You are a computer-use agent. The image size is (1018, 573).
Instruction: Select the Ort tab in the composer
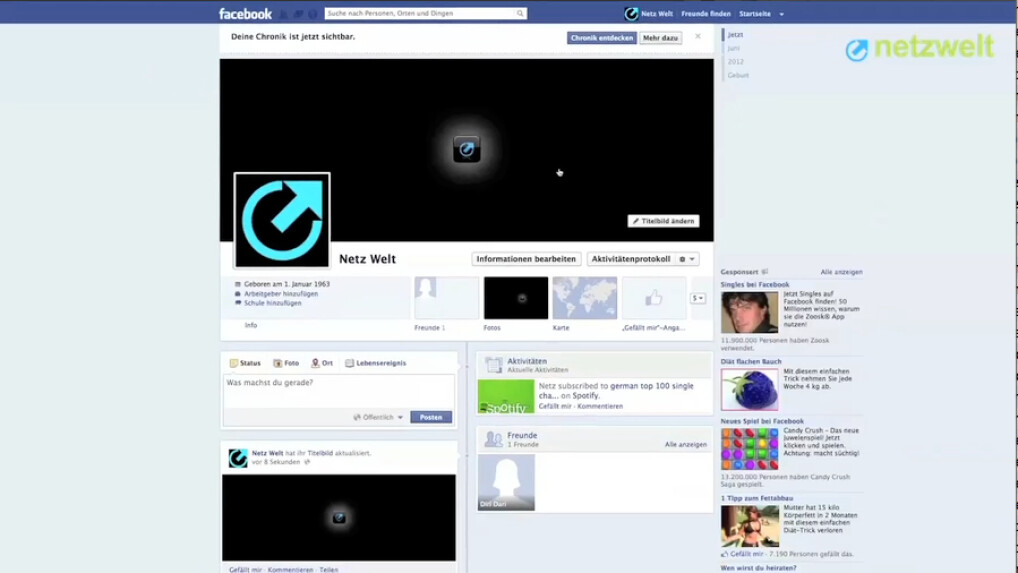tap(322, 363)
